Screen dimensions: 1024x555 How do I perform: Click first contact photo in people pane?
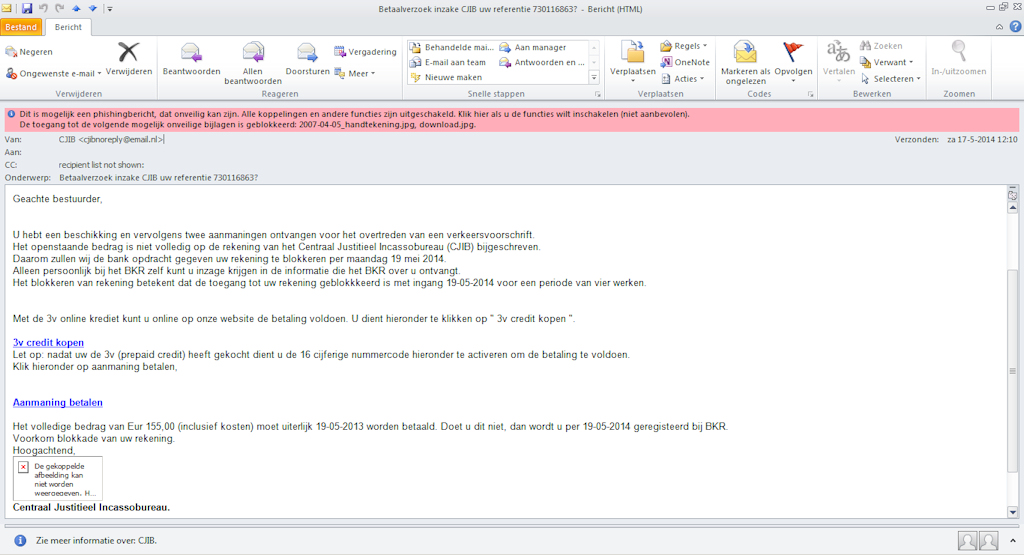967,541
